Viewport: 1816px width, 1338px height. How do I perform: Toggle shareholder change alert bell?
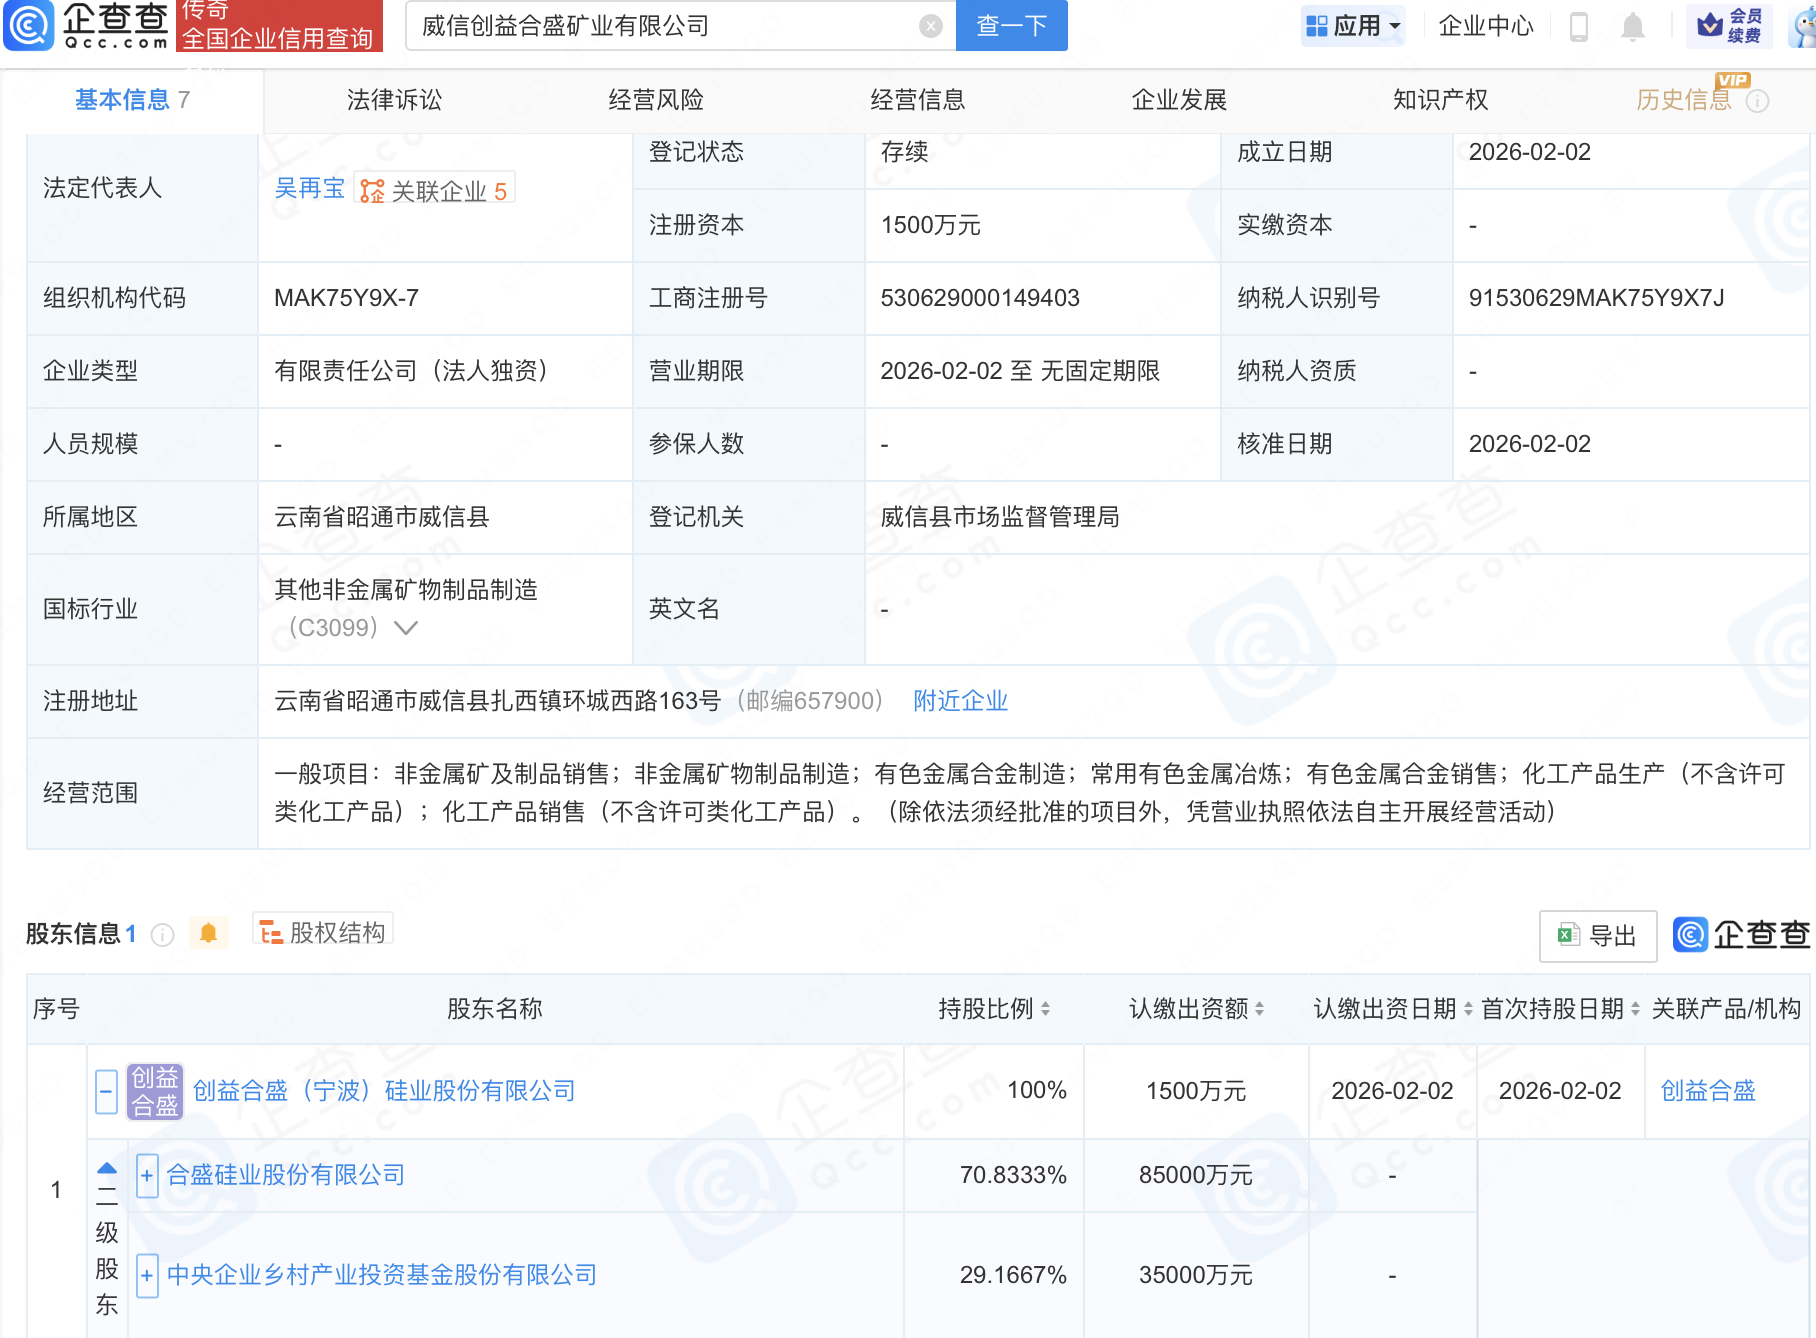pyautogui.click(x=208, y=933)
